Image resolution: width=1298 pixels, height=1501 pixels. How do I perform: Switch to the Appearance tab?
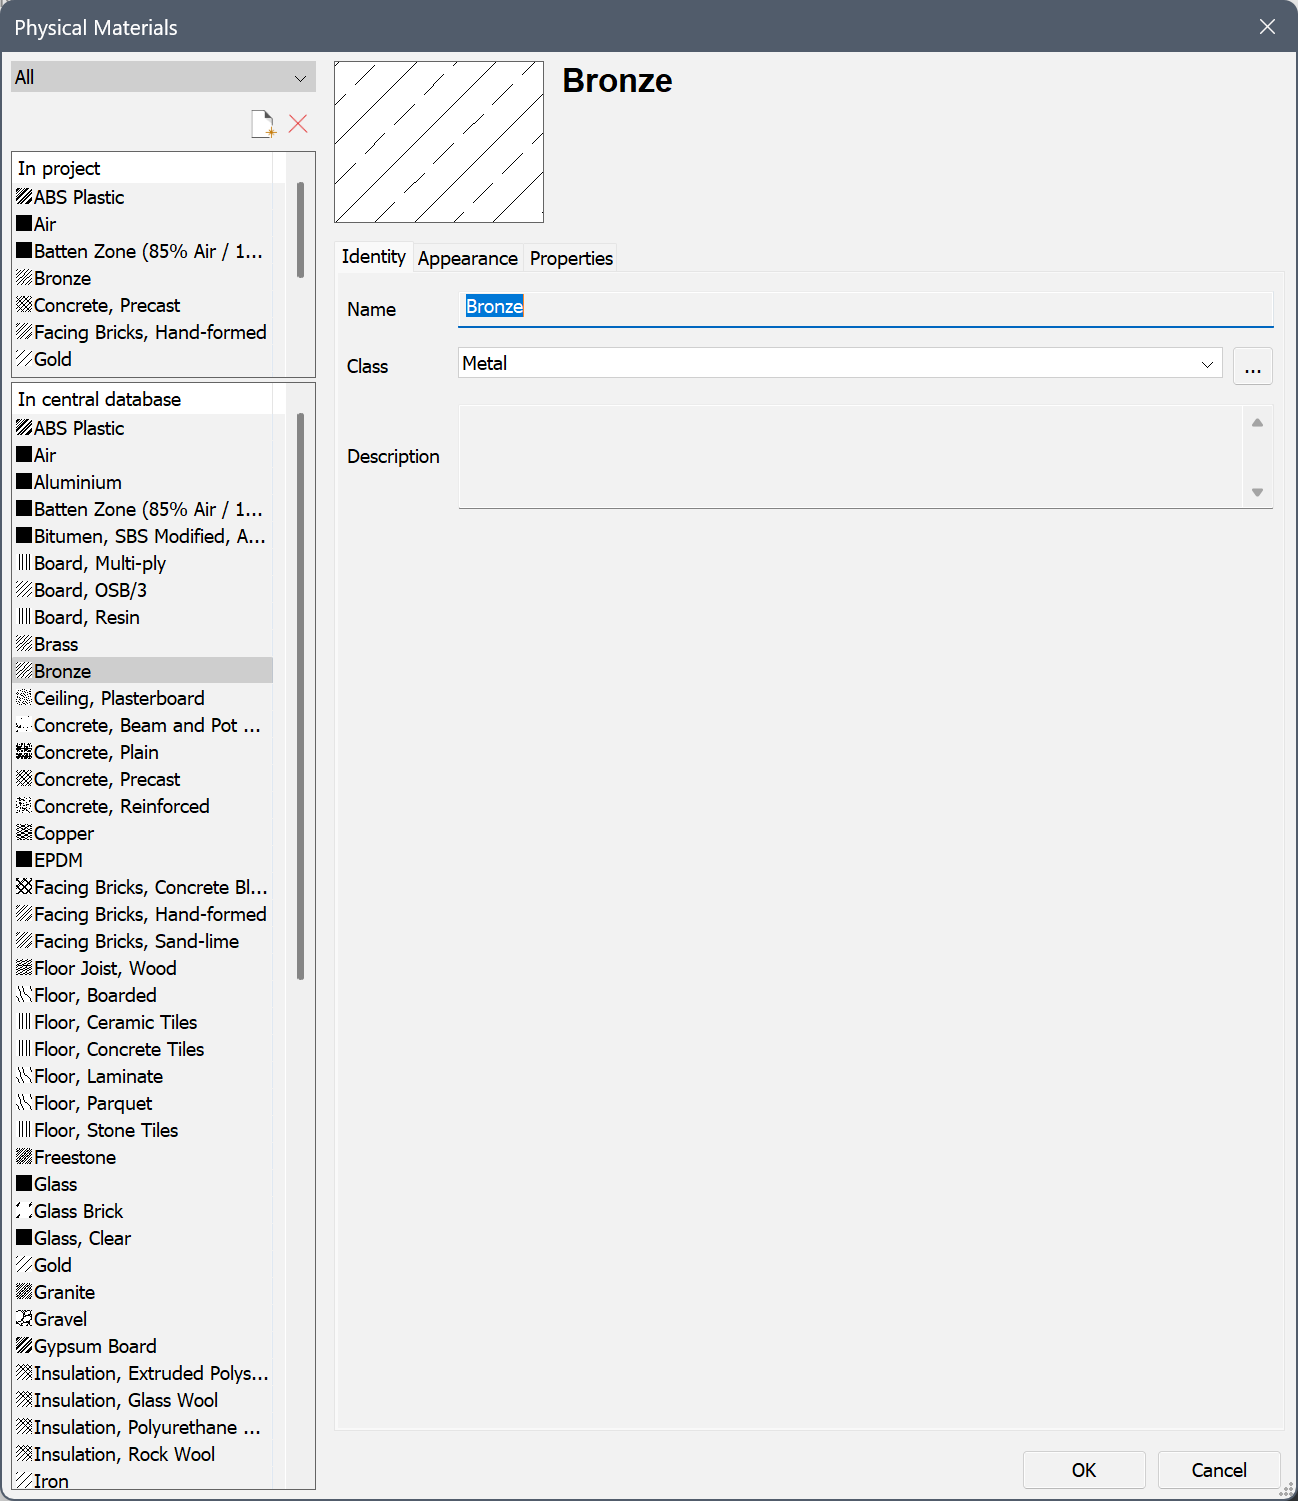[467, 258]
